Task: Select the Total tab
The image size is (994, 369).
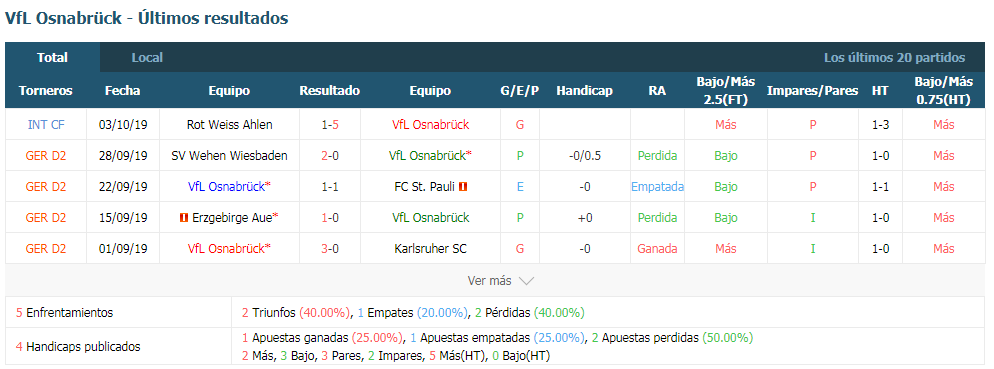Action: click(53, 58)
